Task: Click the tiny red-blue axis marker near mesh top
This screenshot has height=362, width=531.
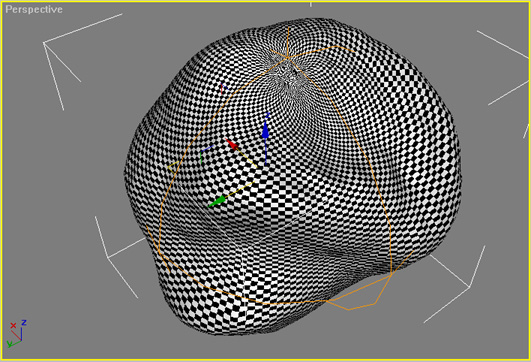Action: [224, 88]
